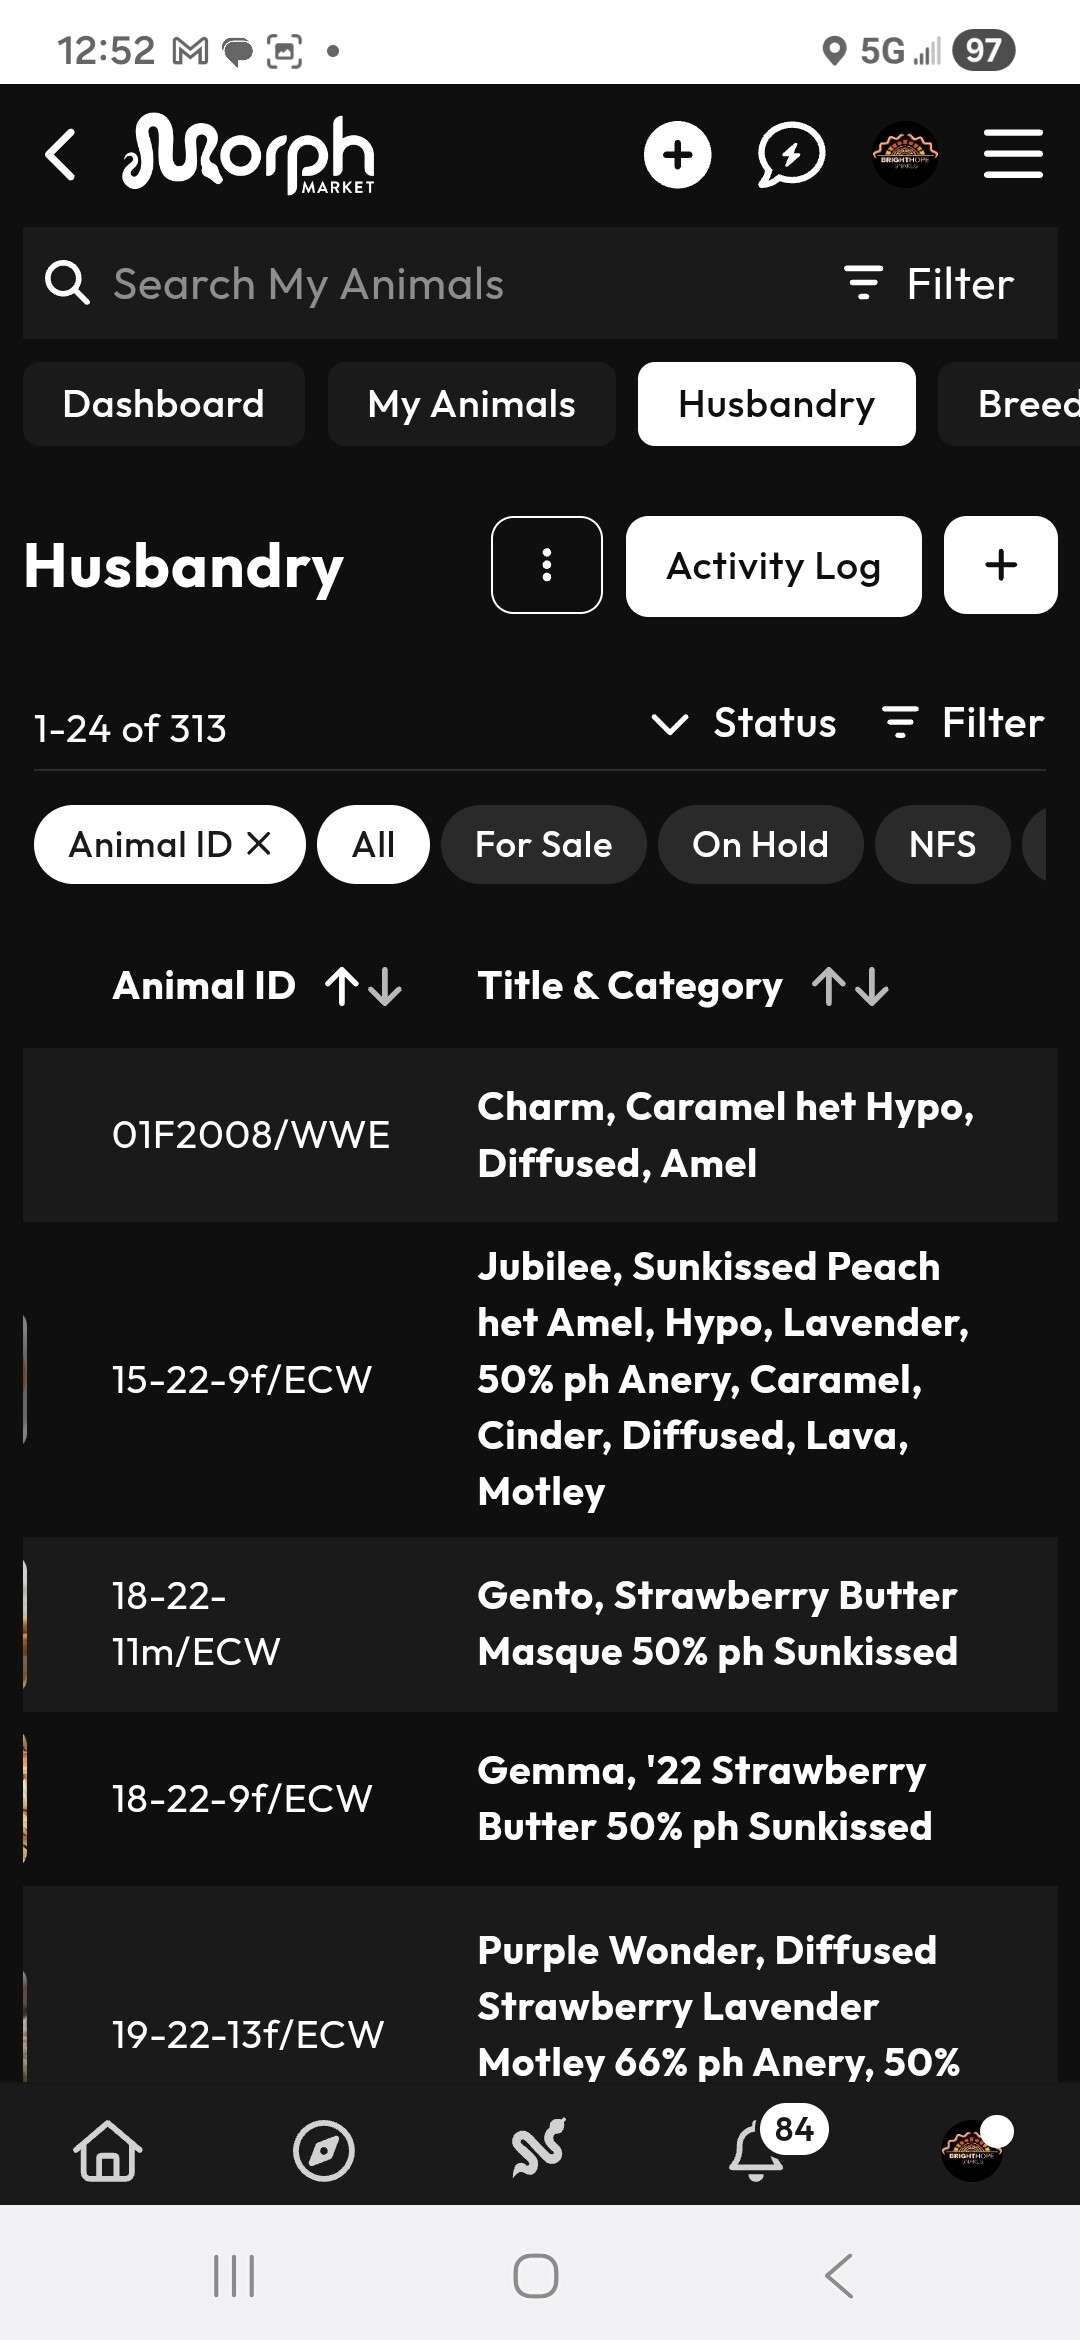Remove the Animal ID filter chip

(259, 844)
